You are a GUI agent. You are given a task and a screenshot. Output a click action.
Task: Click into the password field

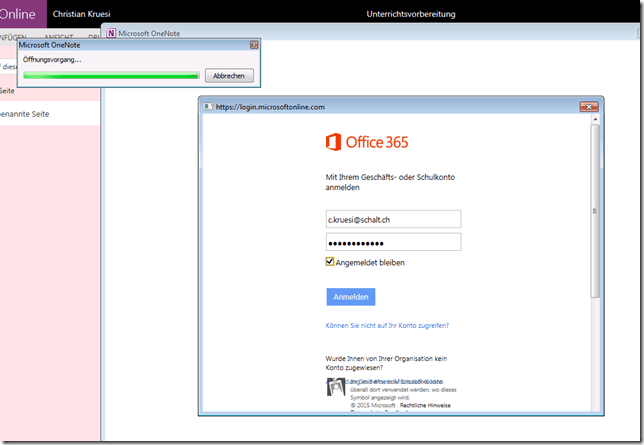pyautogui.click(x=393, y=242)
